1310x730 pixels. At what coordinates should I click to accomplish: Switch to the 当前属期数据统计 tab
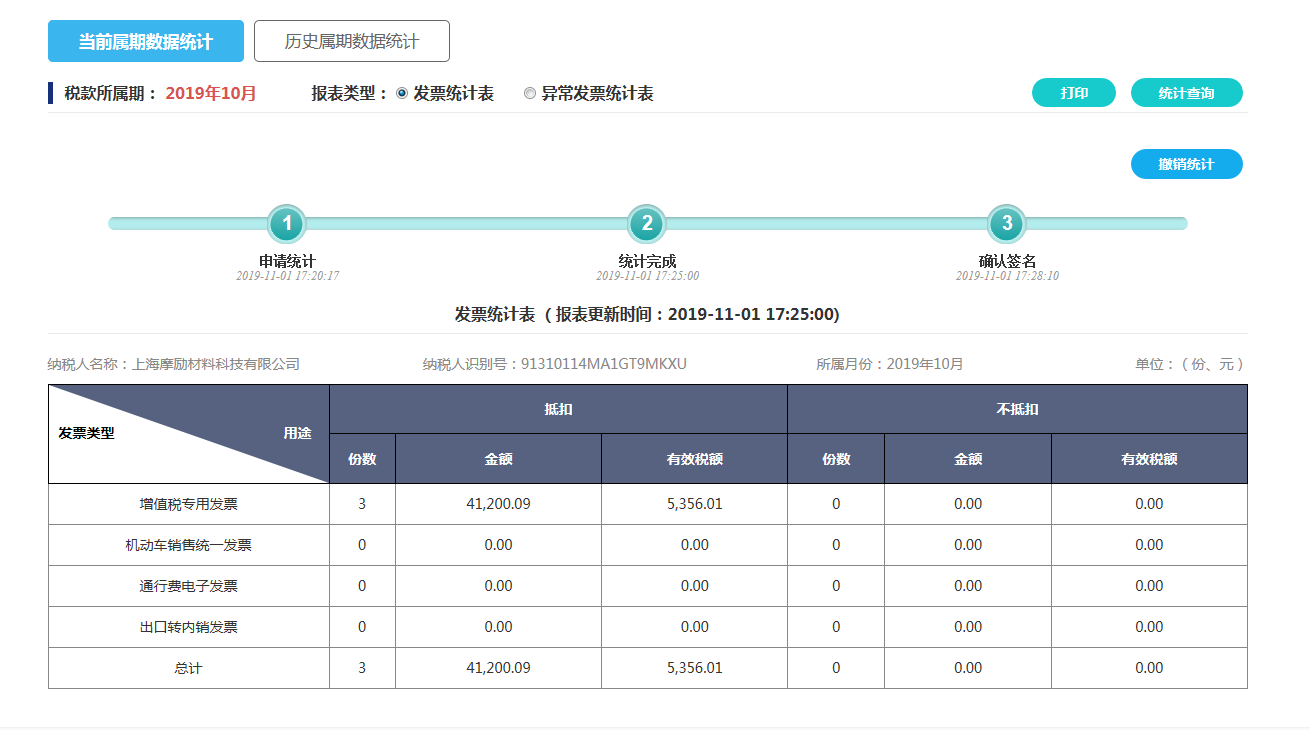pos(146,41)
